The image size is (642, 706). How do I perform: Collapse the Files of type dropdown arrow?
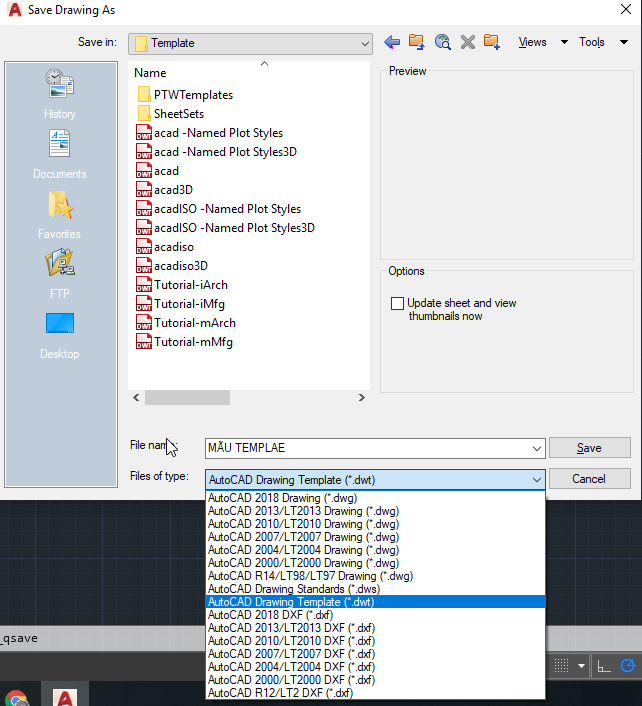pyautogui.click(x=537, y=480)
